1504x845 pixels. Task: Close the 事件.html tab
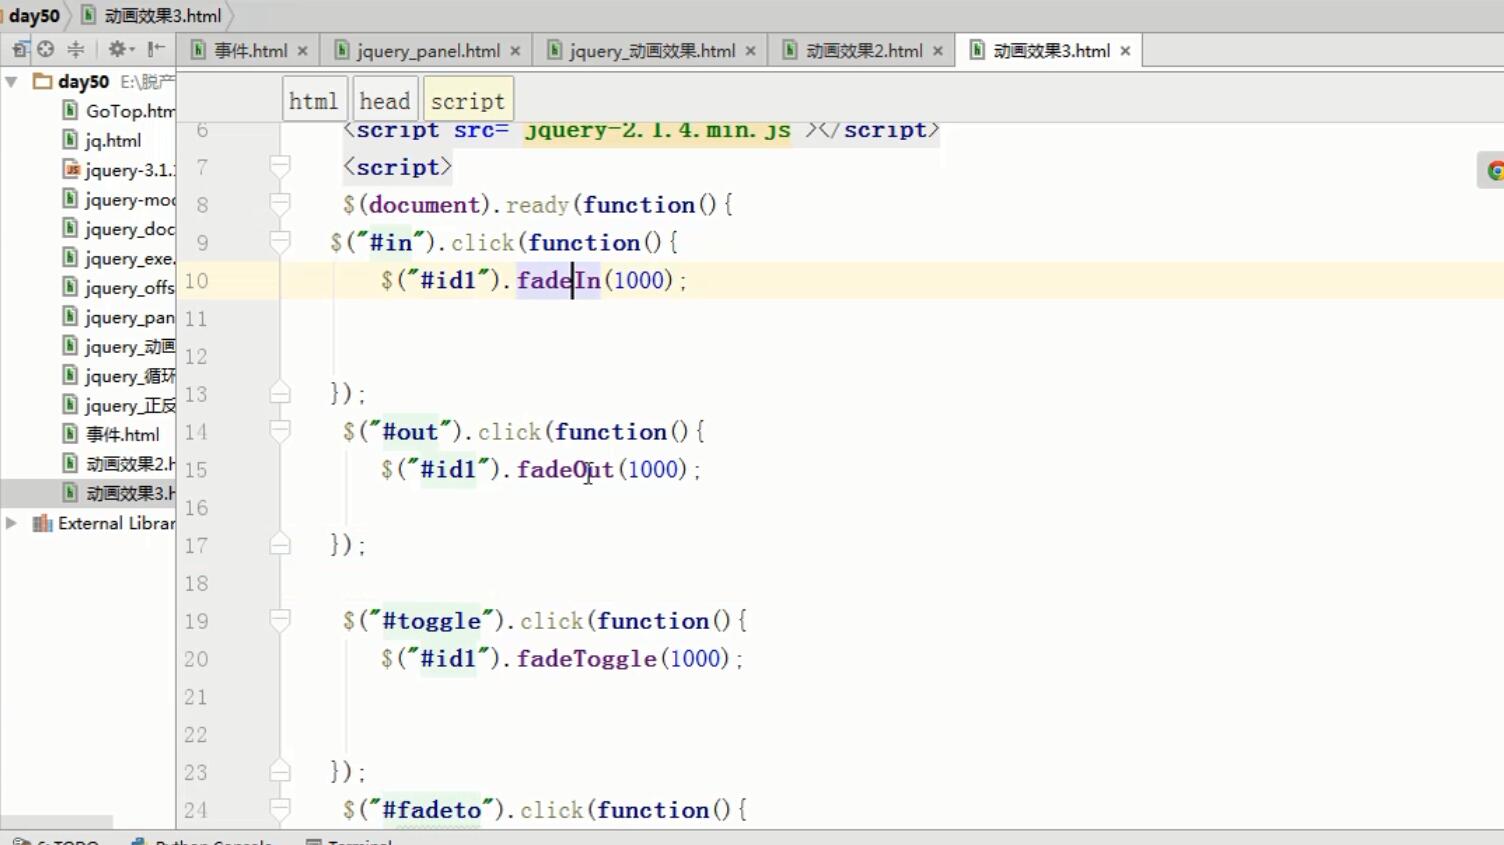(303, 51)
